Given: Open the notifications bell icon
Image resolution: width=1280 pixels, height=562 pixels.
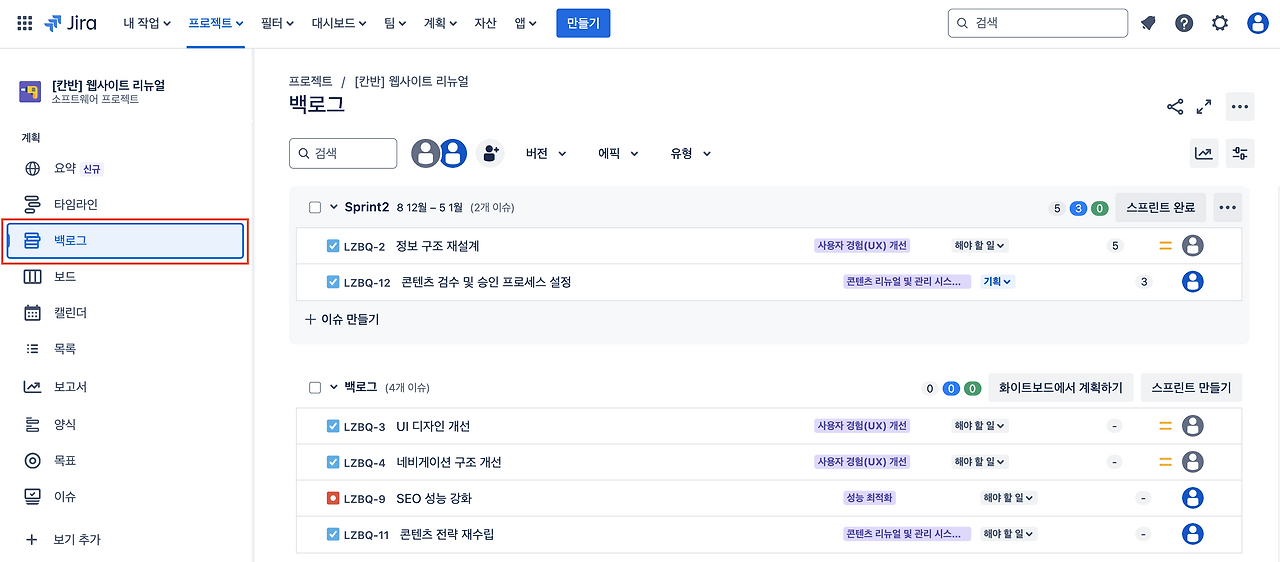Looking at the screenshot, I should 1148,23.
